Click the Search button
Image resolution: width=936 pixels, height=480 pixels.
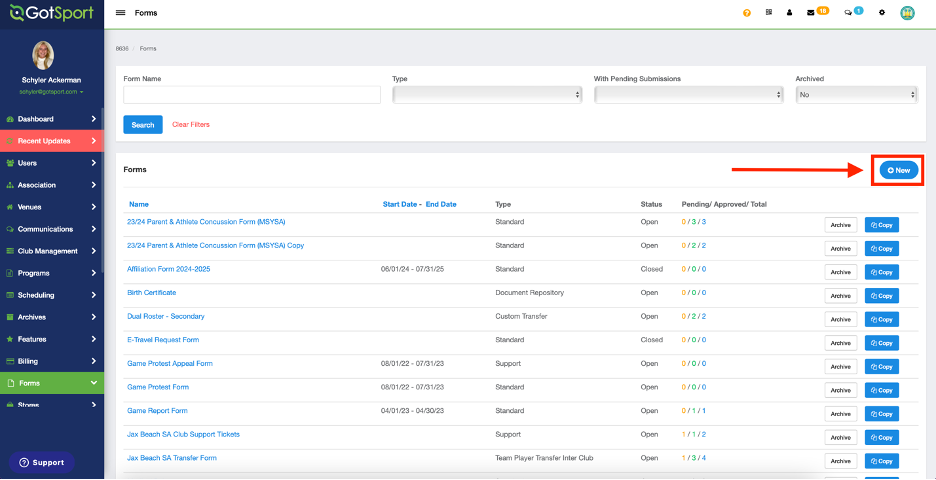click(x=143, y=125)
